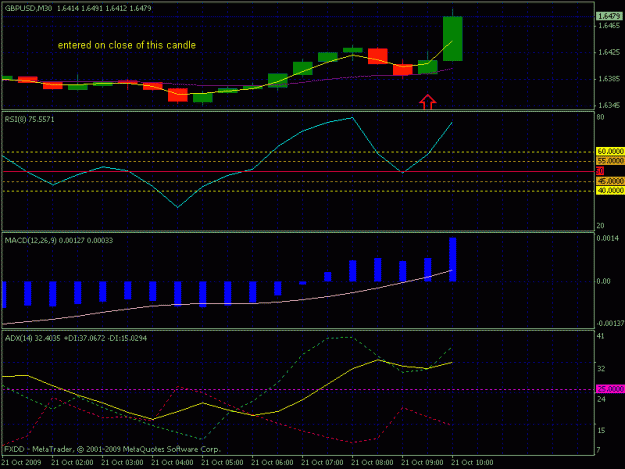625x469 pixels.
Task: Click the RSI 55.0000 level label
Action: click(610, 161)
